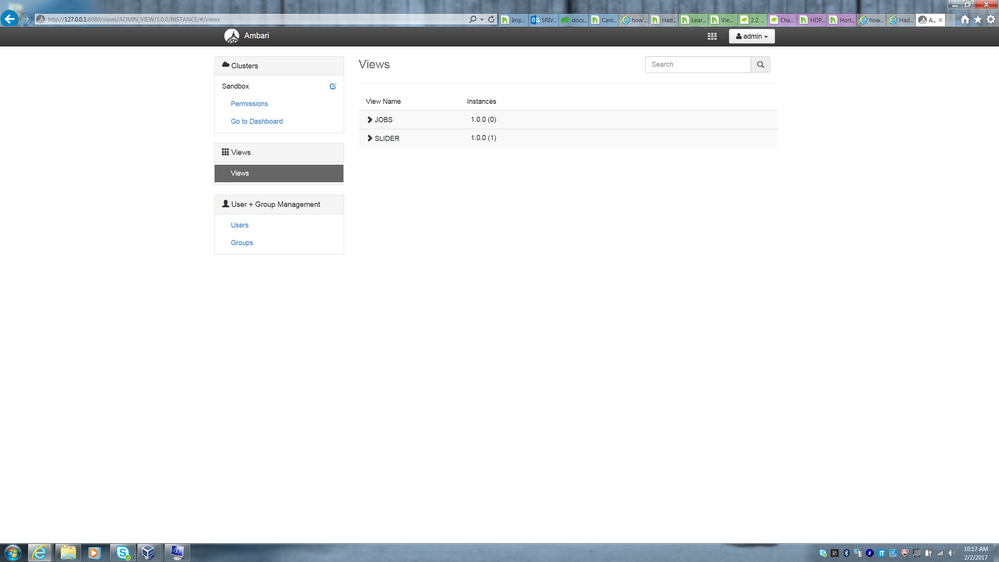The height and width of the screenshot is (562, 999).
Task: Click the 1.0.0 (1) instances value
Action: 484,138
